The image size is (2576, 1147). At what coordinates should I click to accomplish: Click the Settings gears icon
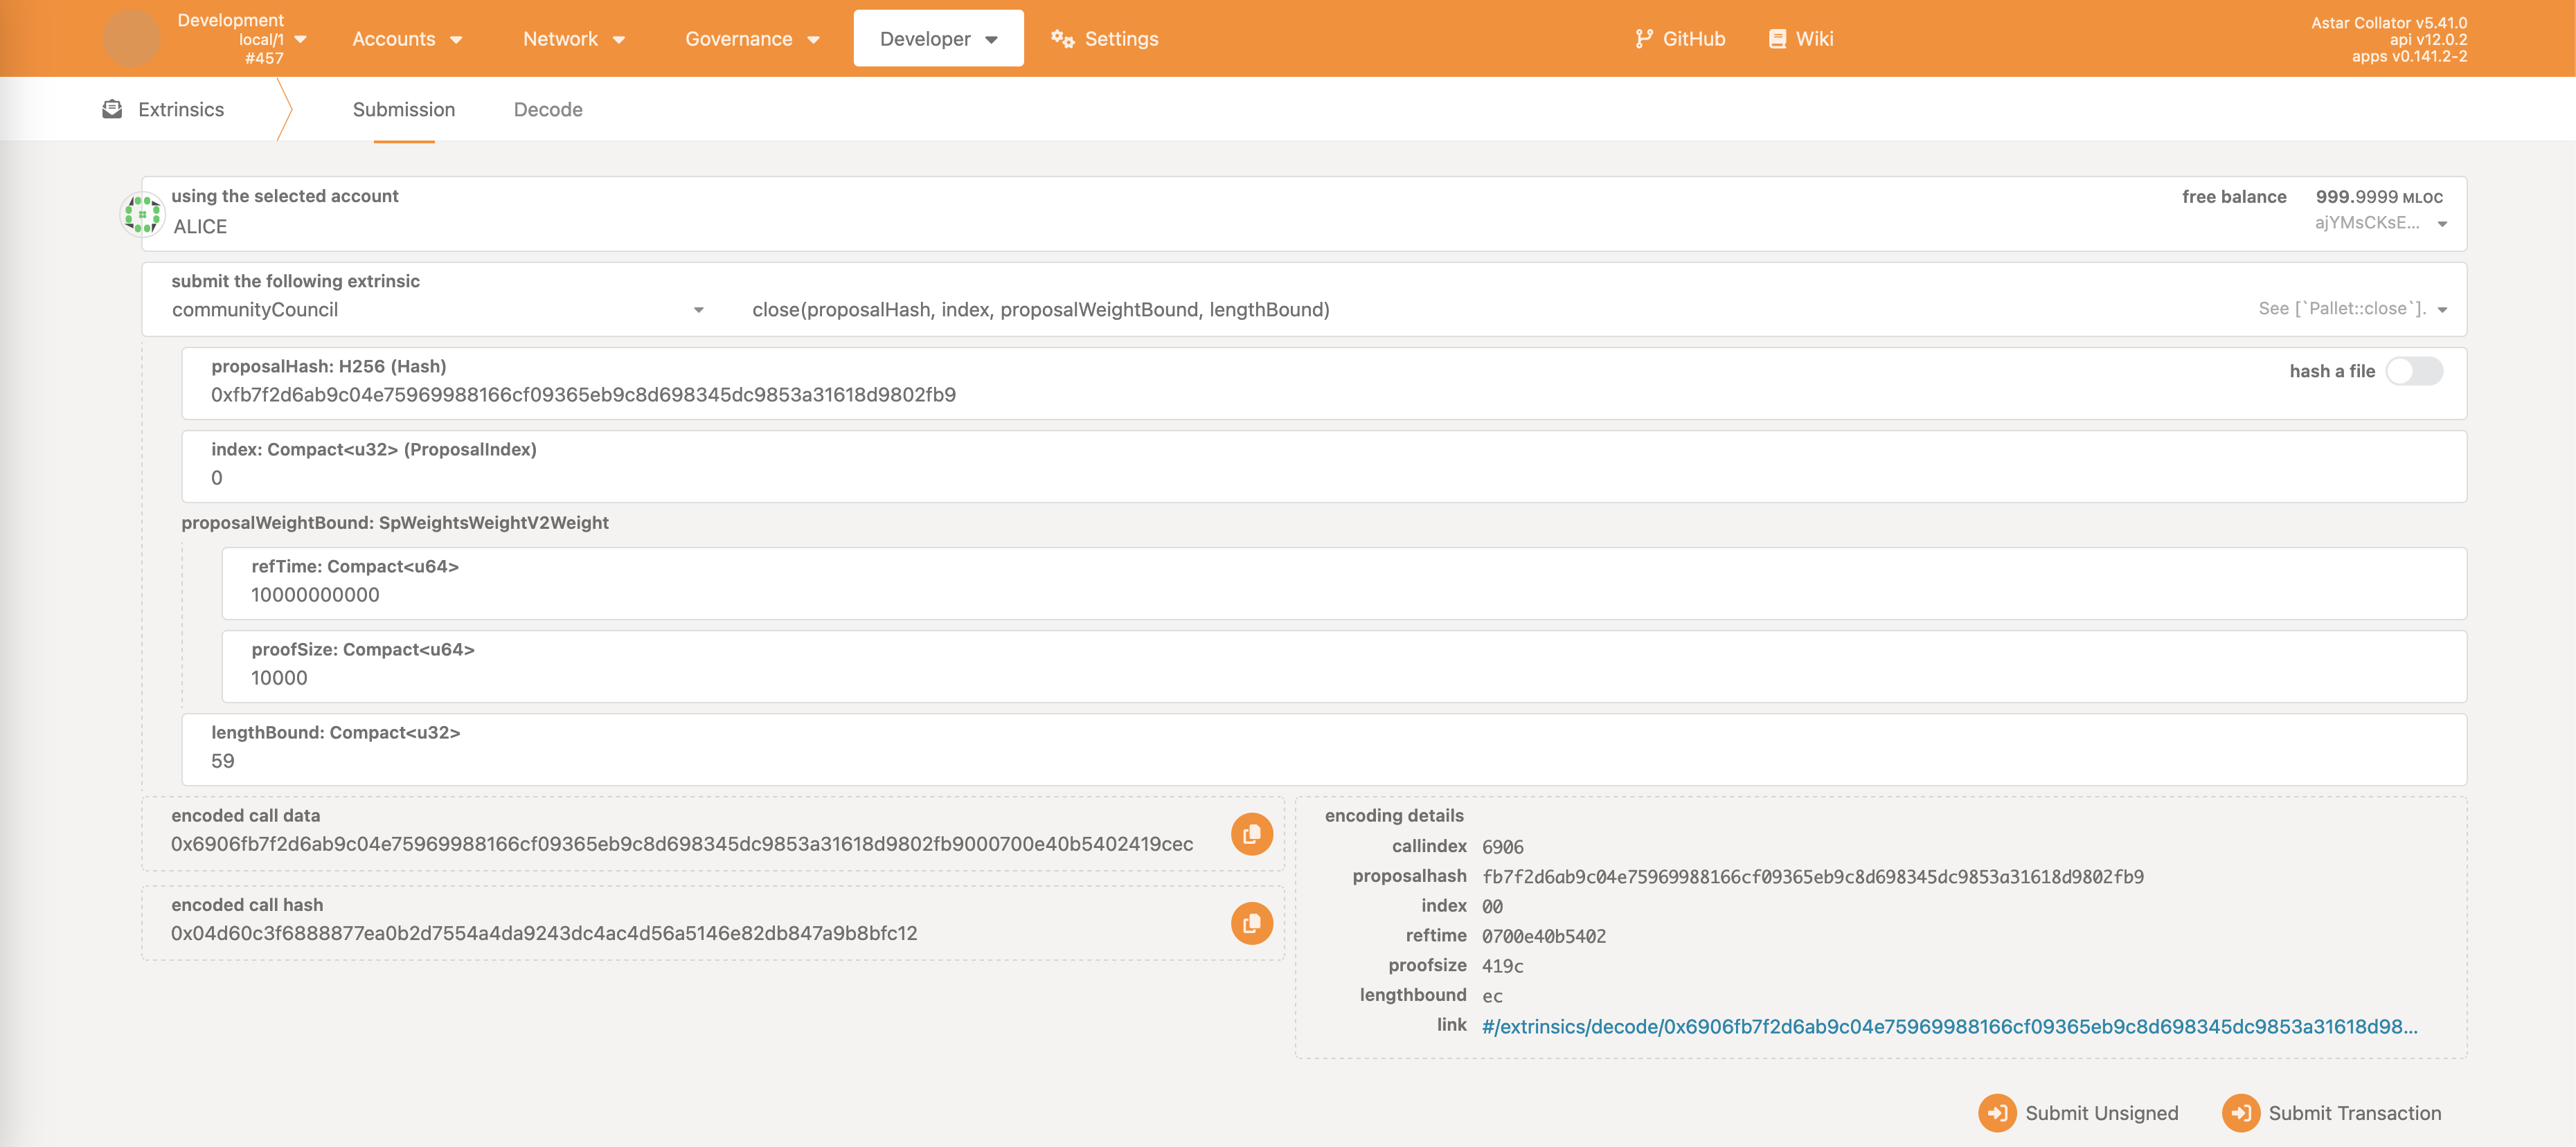coord(1062,39)
